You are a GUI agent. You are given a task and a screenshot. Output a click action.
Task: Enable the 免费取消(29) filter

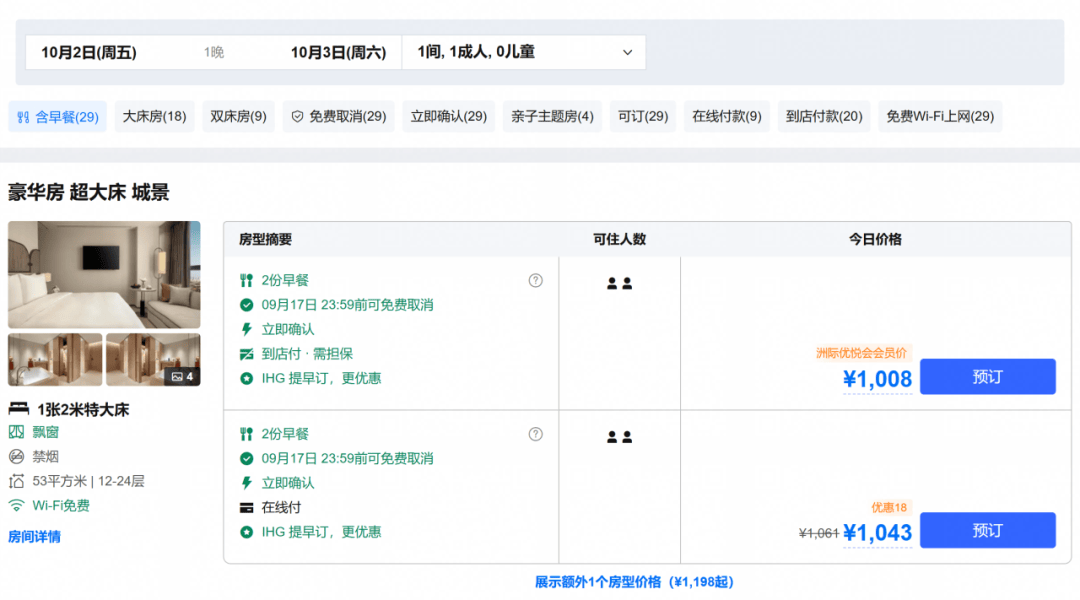pyautogui.click(x=338, y=116)
